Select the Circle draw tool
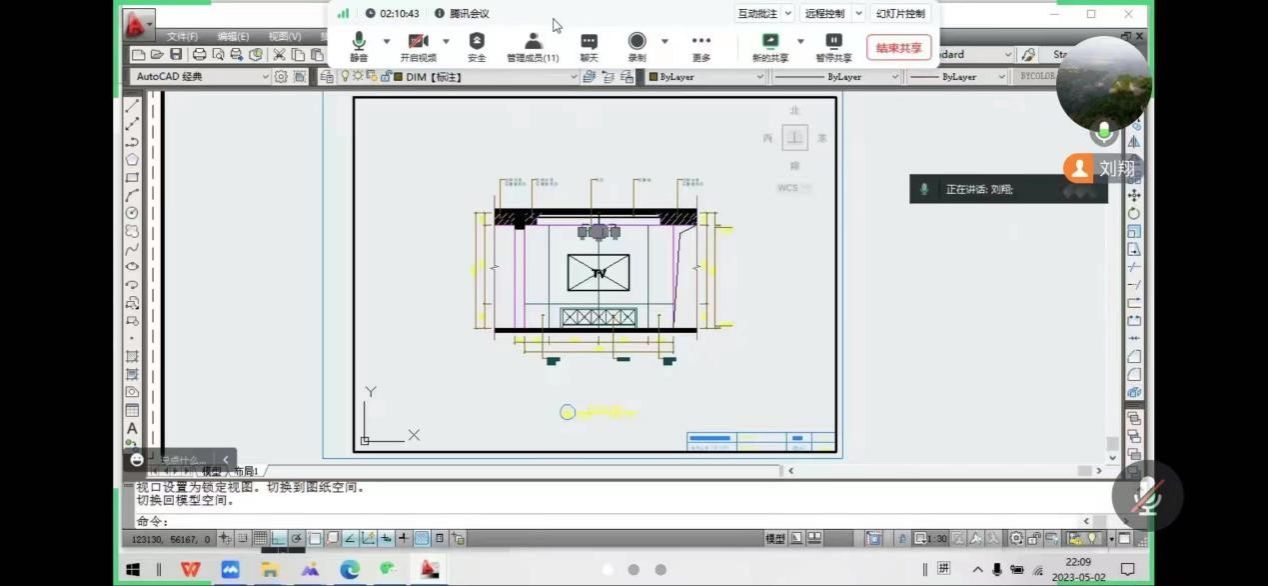1268x586 pixels. (132, 213)
